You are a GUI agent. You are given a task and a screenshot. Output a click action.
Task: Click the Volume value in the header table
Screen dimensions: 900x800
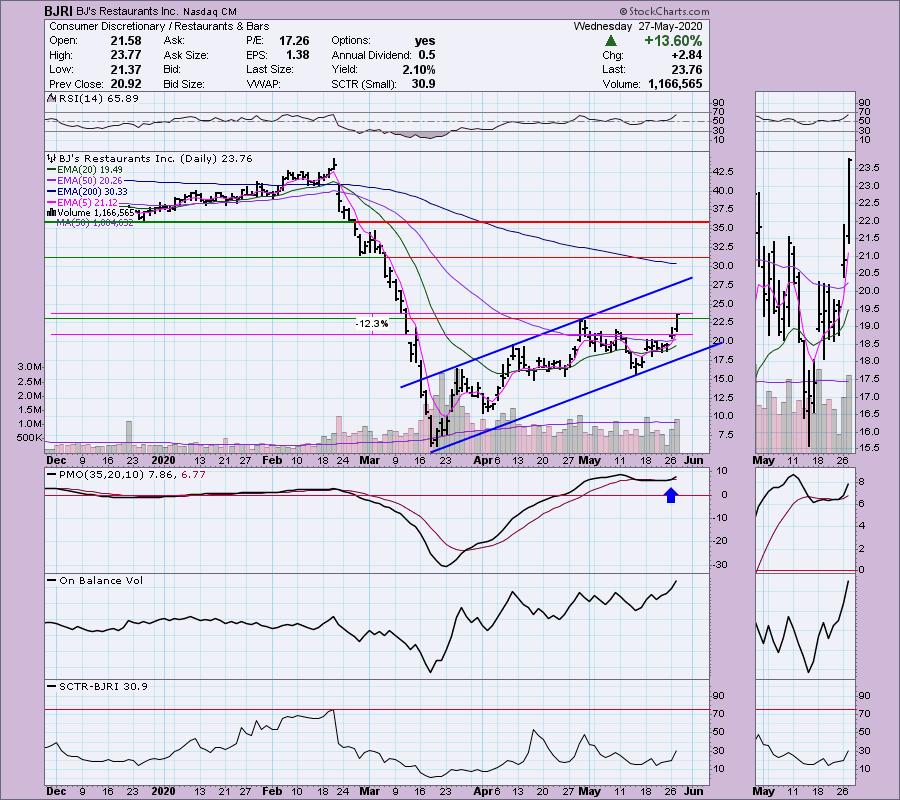click(x=675, y=84)
